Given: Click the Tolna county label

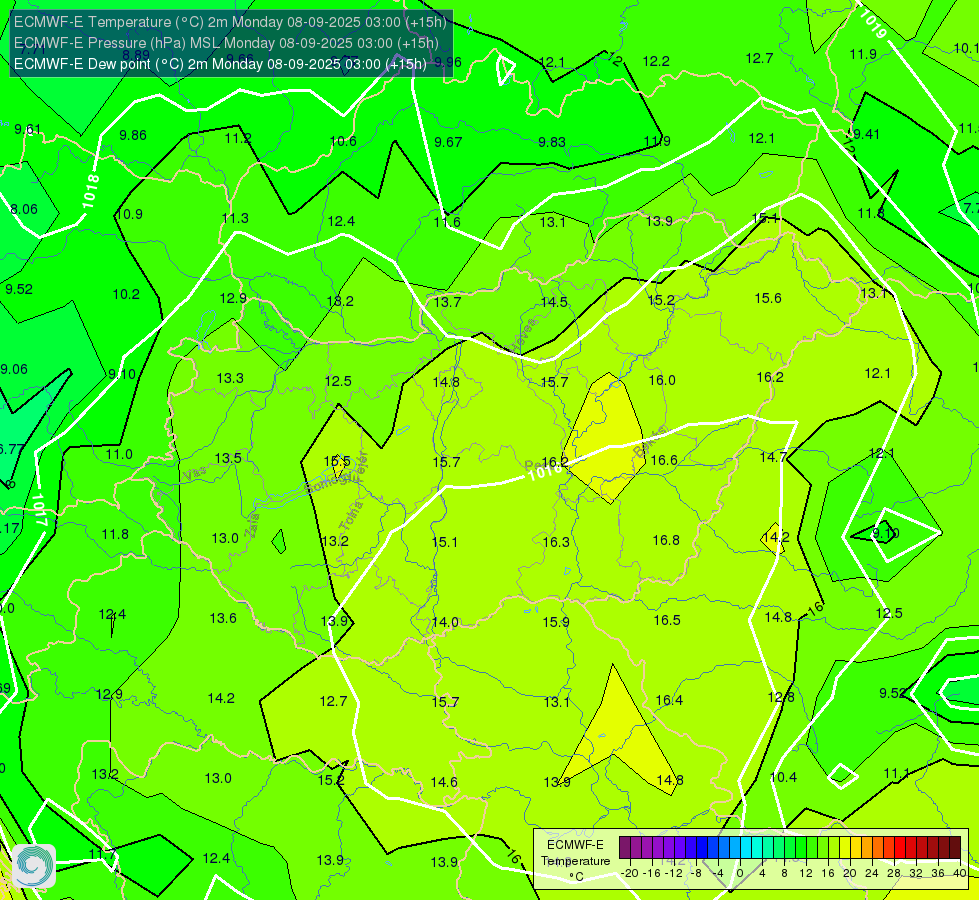Looking at the screenshot, I should point(351,516).
